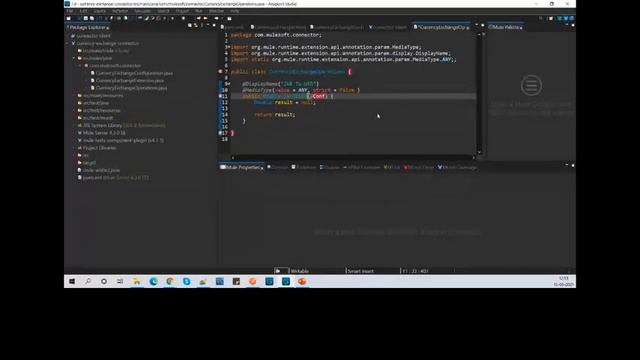Expand the Mule Server 4.3.0 EE node
640x360 pixels.
click(74, 133)
